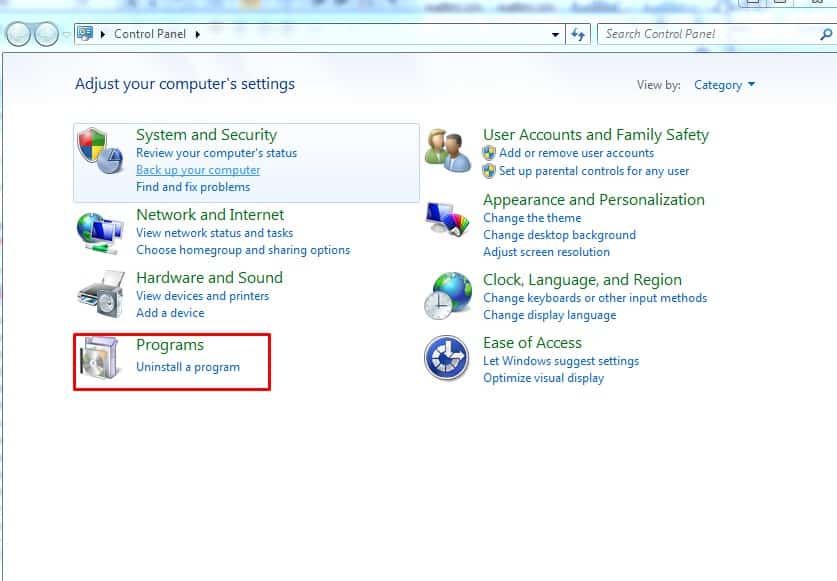Open the Programs category heading

pyautogui.click(x=170, y=345)
